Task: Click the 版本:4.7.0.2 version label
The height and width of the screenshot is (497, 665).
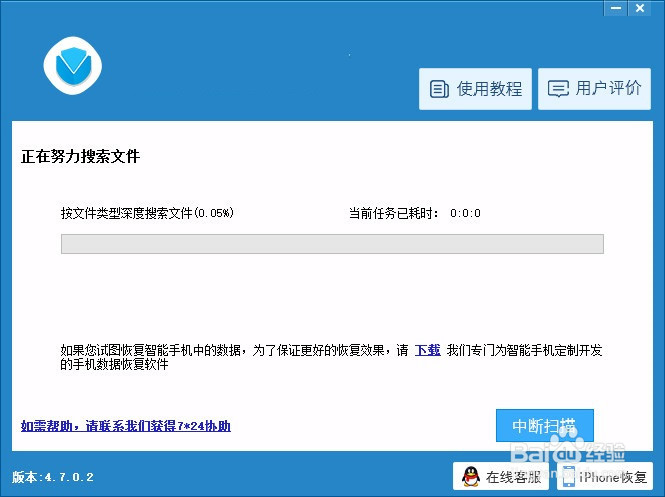Action: pos(53,477)
